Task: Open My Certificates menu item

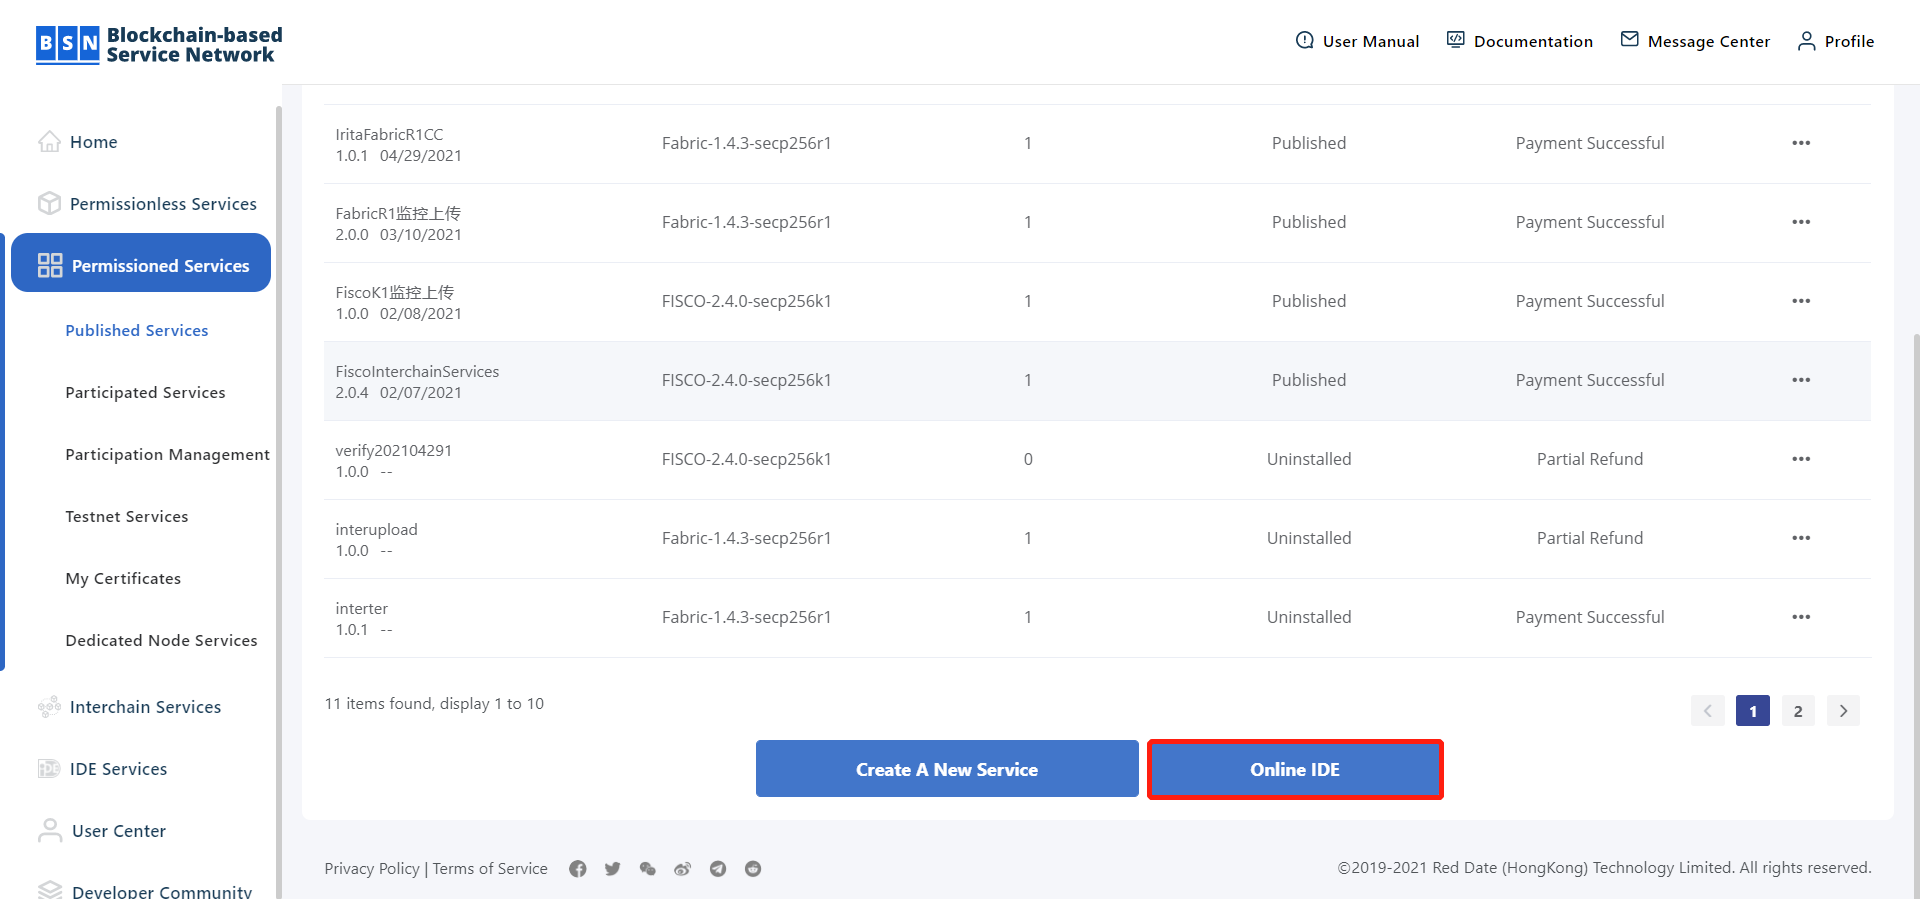Action: pos(123,579)
